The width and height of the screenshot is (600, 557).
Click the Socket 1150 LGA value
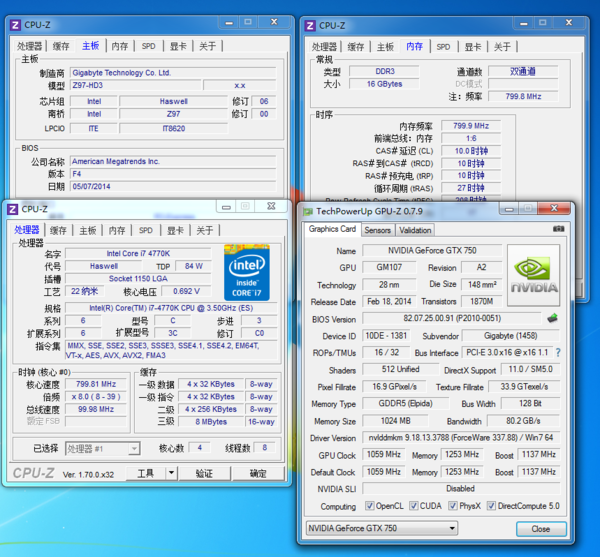[138, 278]
